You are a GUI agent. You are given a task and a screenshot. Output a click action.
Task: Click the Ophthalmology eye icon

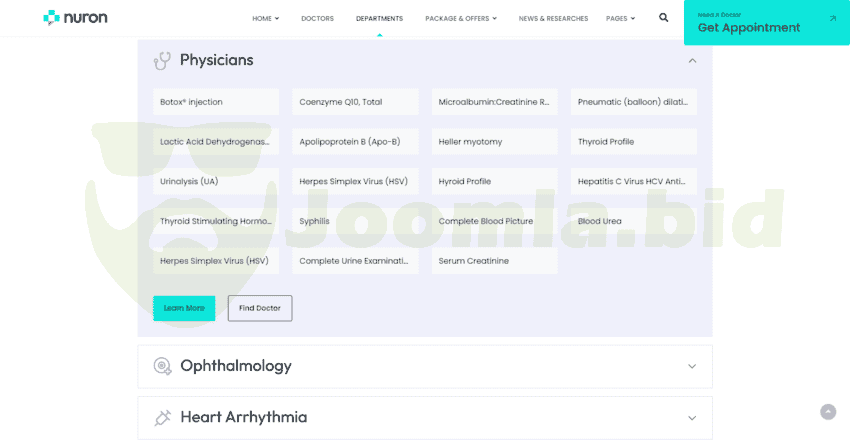click(162, 366)
